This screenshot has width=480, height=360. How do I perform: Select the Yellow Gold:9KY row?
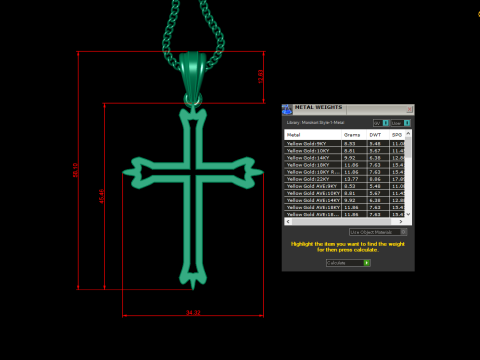[344, 144]
